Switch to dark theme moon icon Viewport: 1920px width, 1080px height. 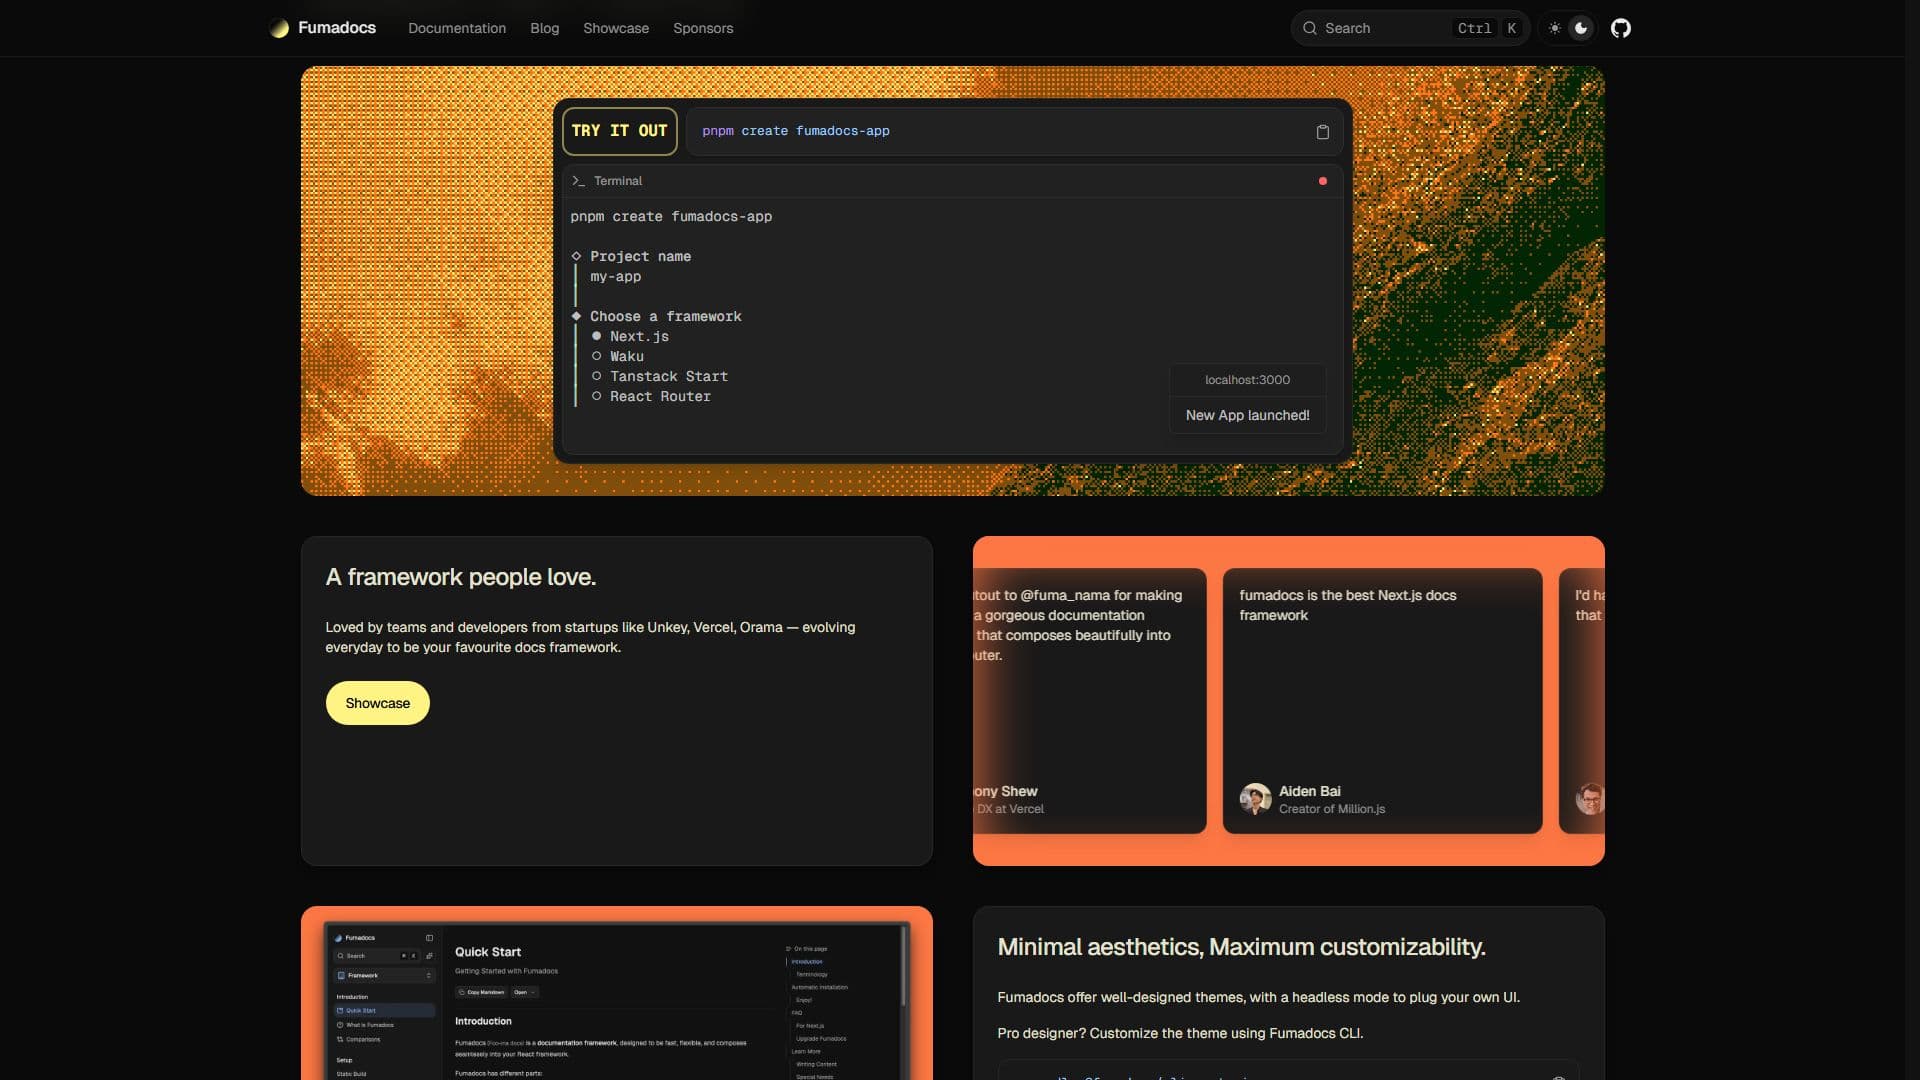tap(1581, 28)
